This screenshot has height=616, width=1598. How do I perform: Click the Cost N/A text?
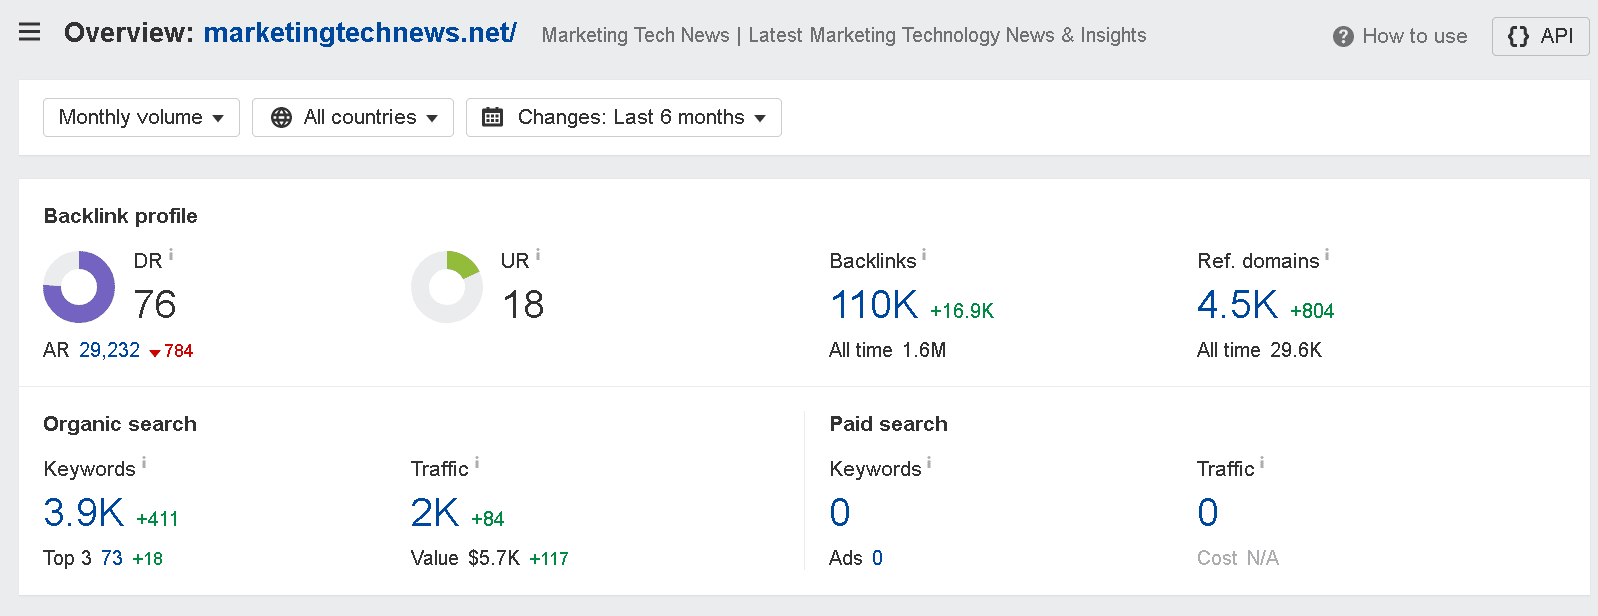coord(1238,558)
